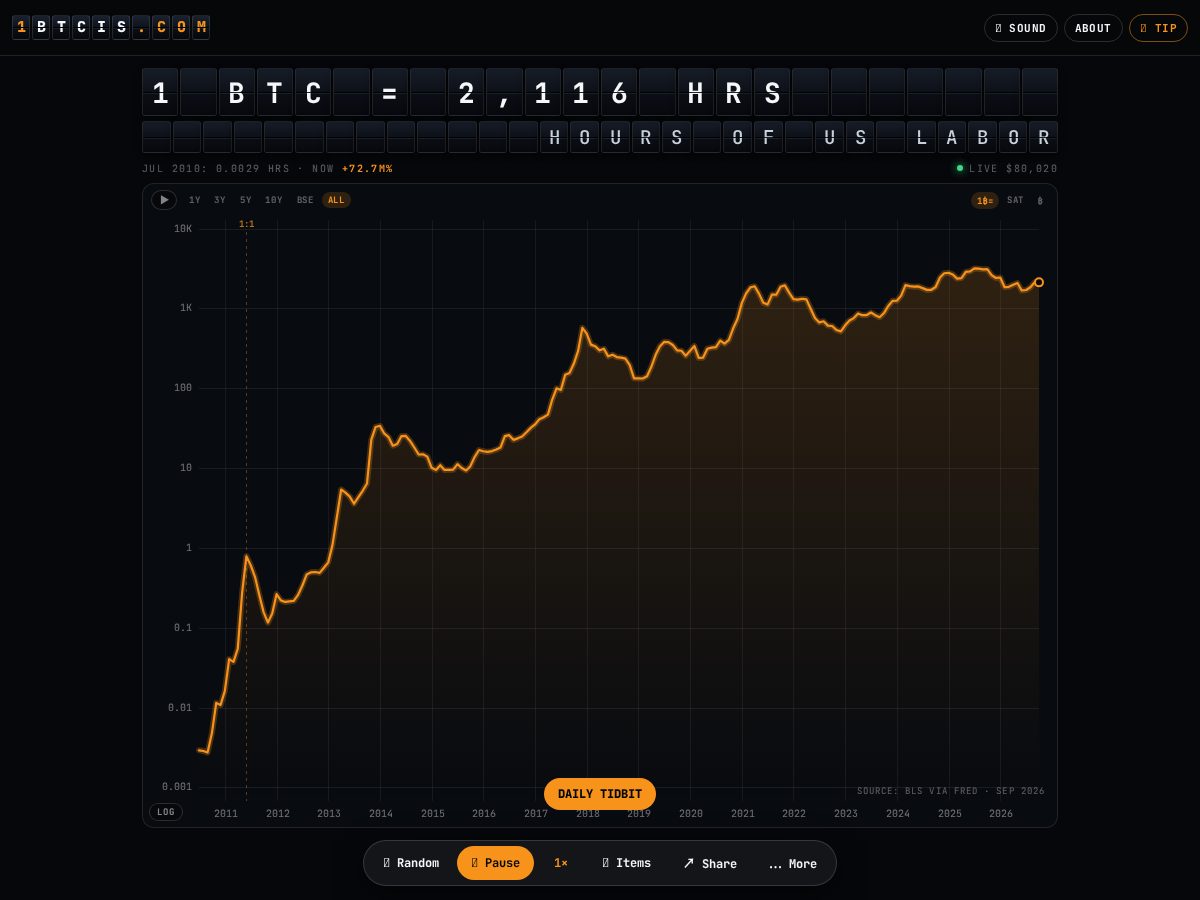
Task: Switch to the ₿ unit mode
Action: click(1040, 201)
